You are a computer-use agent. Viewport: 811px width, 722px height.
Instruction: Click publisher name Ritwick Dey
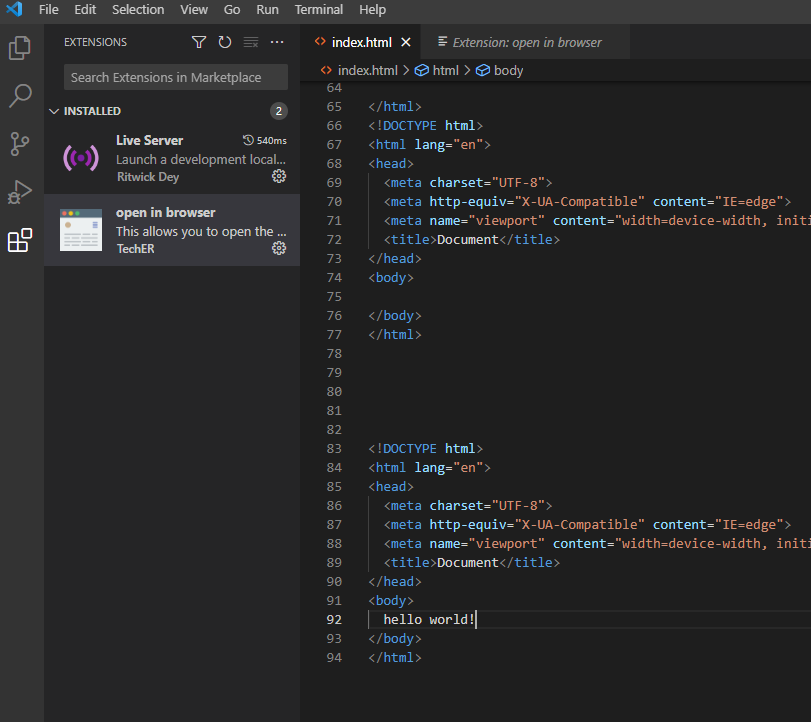148,177
